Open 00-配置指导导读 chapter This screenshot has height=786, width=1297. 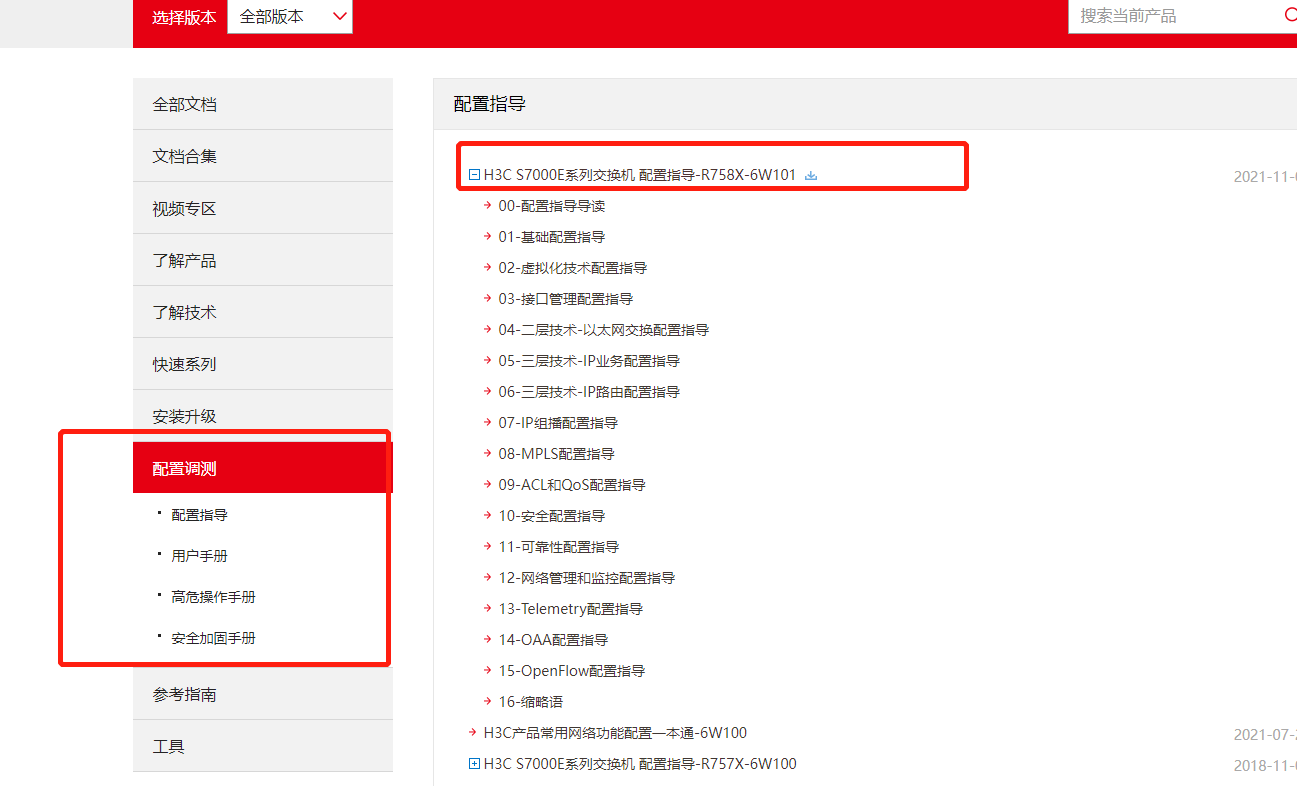552,206
